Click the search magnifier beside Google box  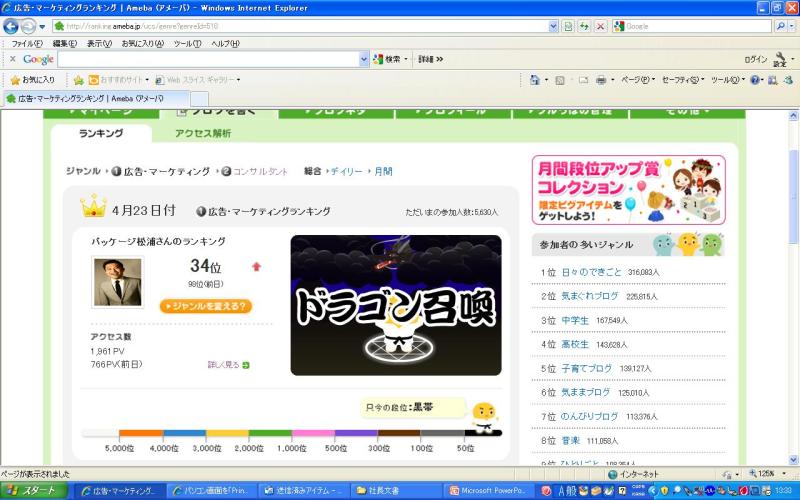[x=780, y=26]
